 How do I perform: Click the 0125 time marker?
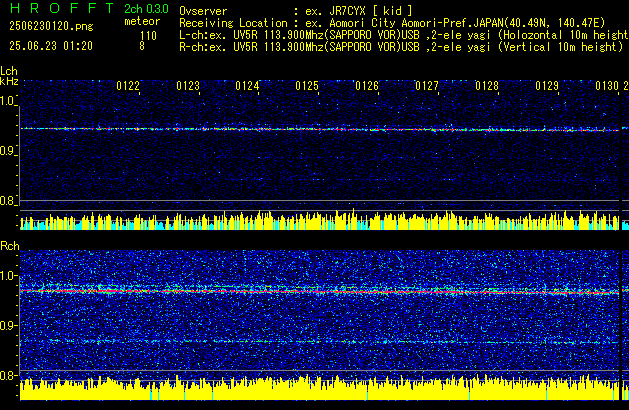307,86
